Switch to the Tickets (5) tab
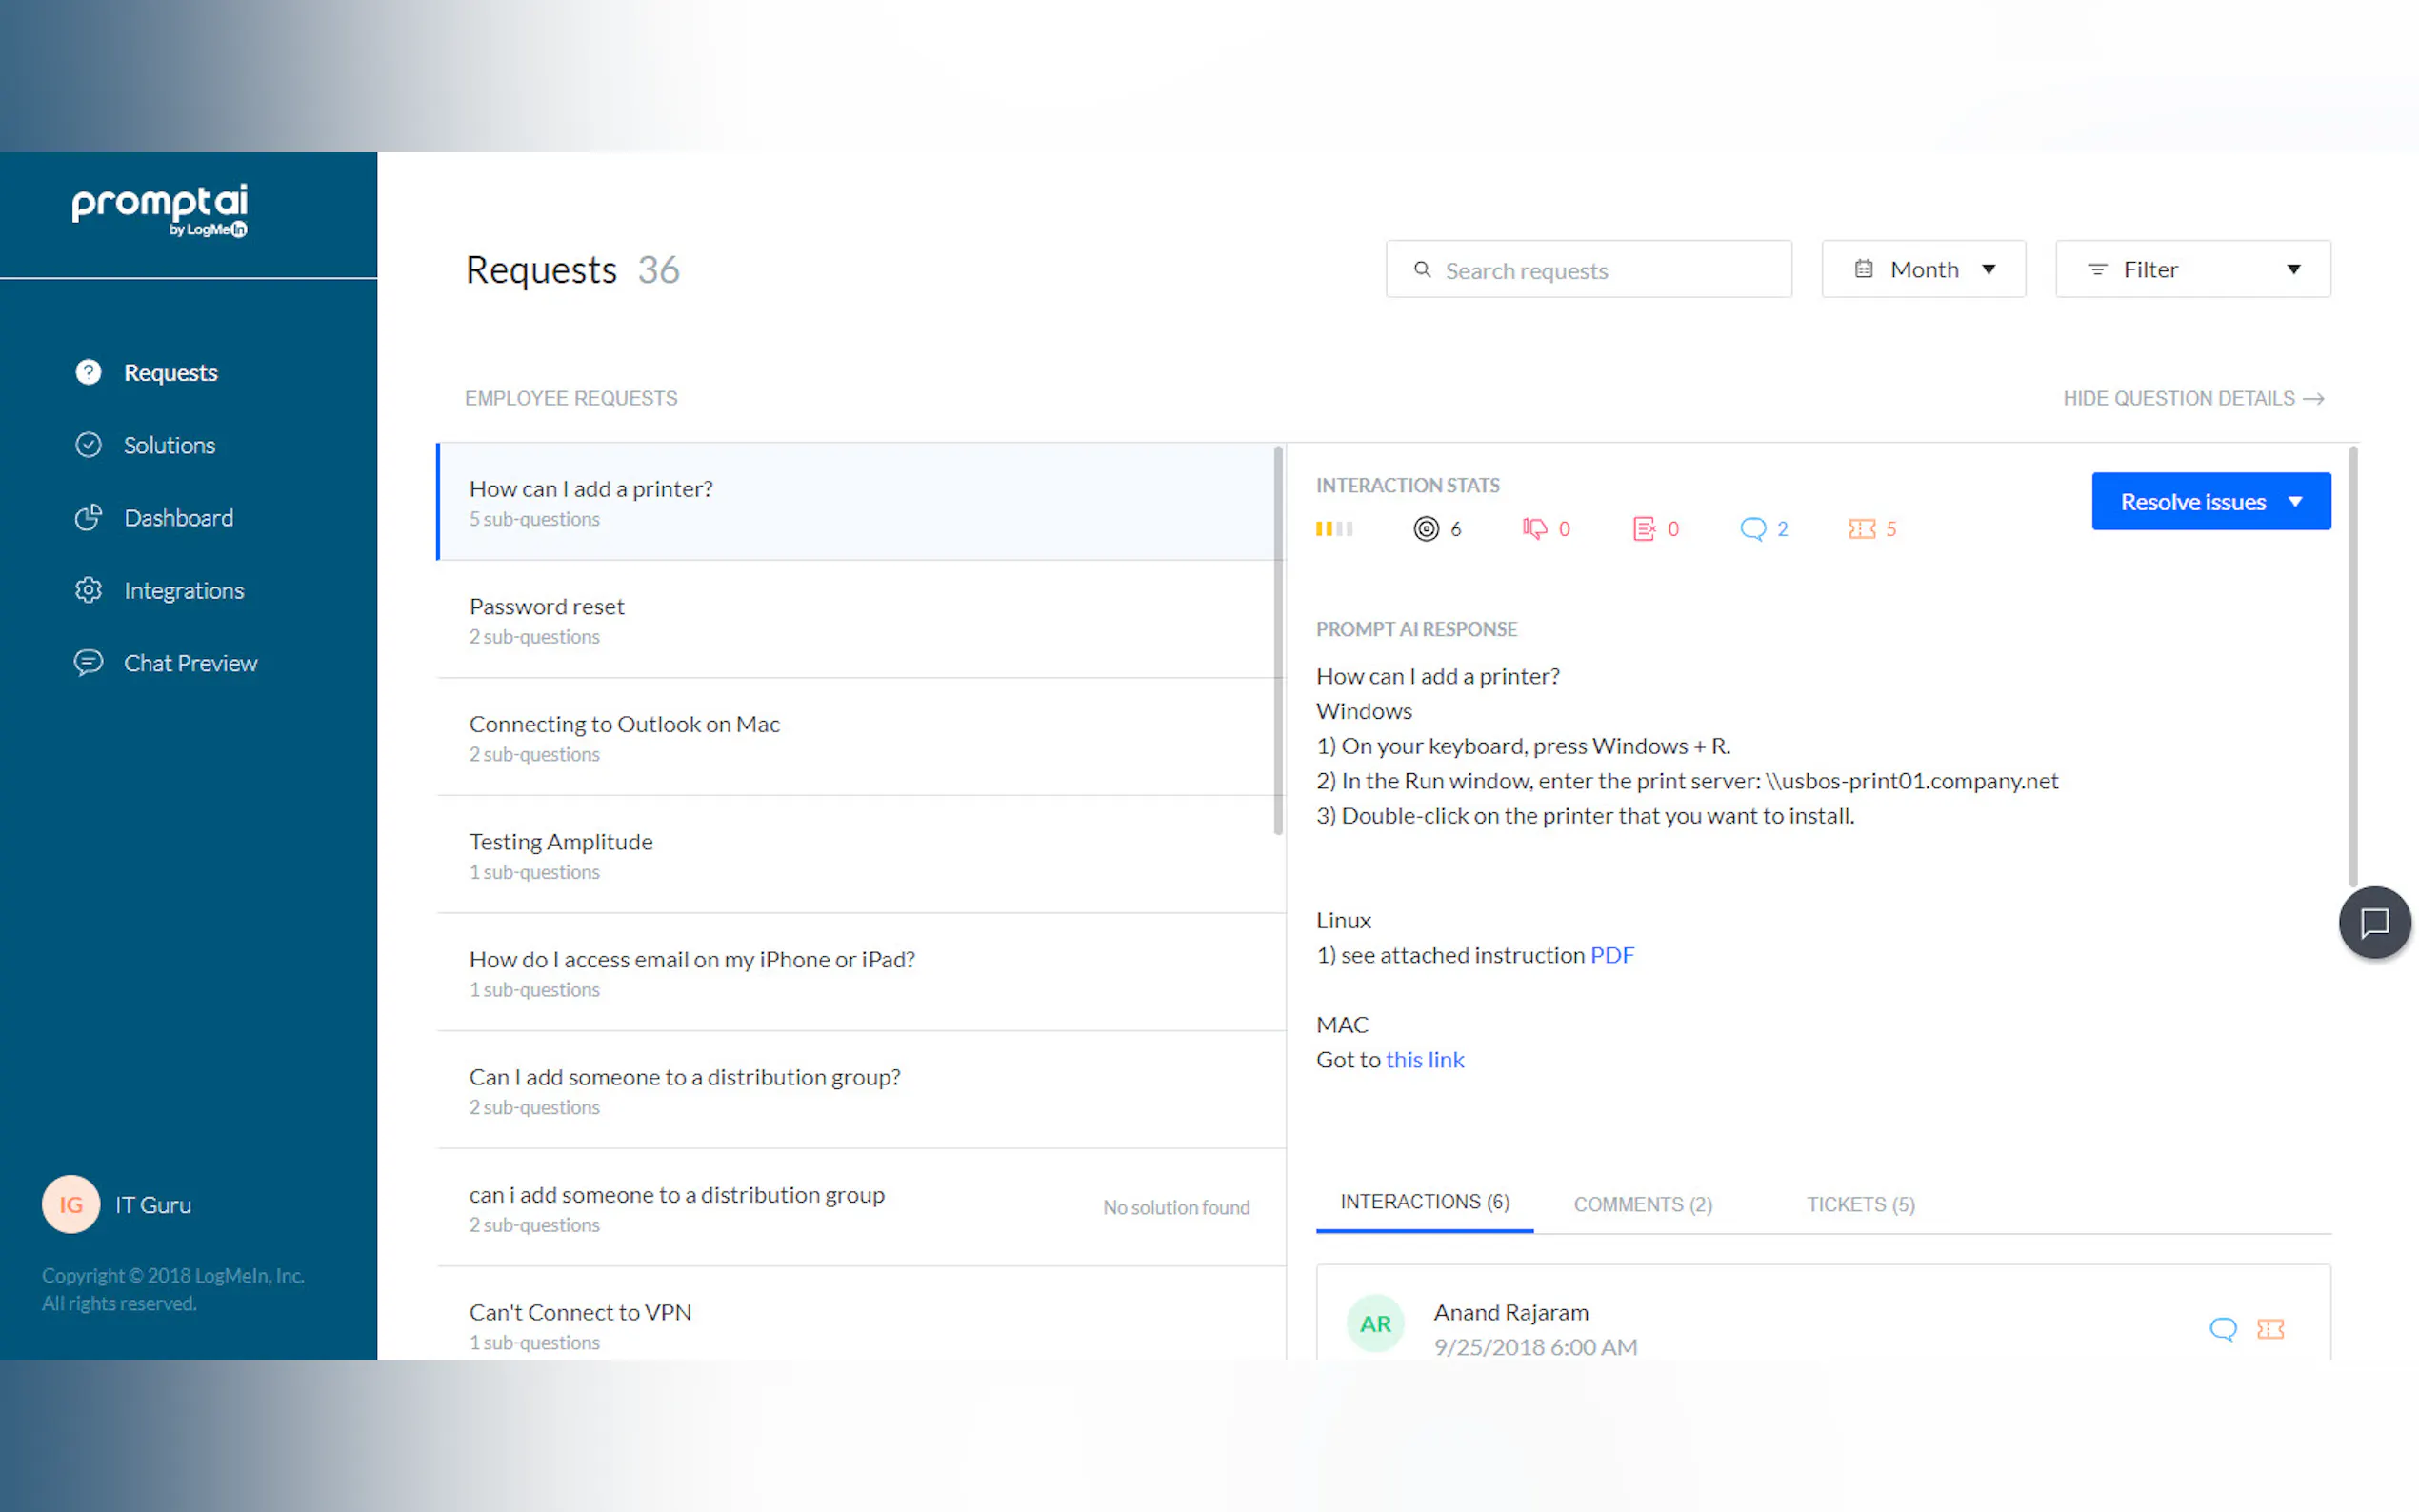 (1860, 1204)
